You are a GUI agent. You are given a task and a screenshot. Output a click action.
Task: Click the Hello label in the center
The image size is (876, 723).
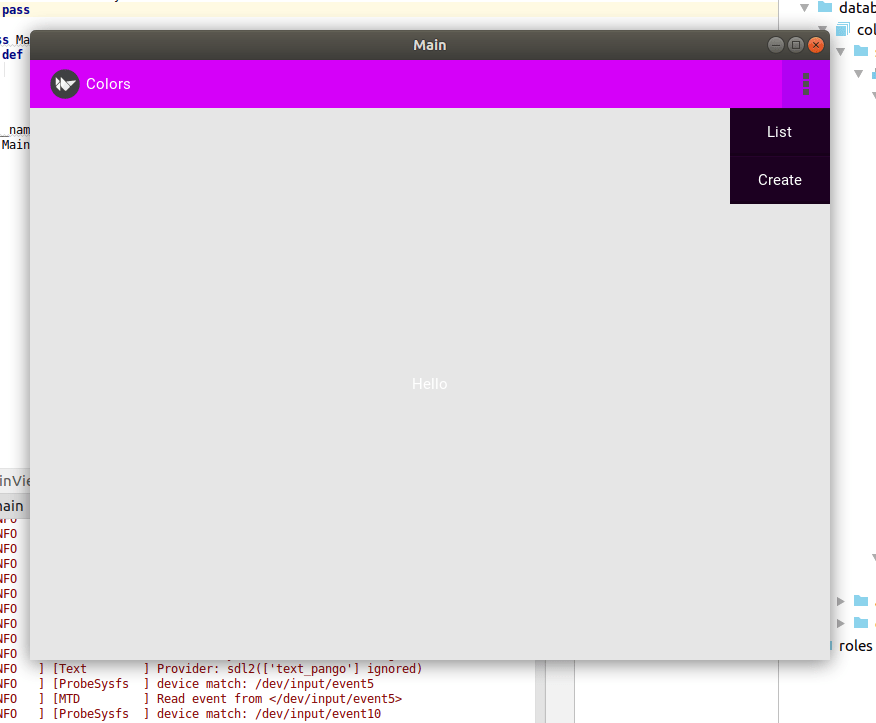430,384
